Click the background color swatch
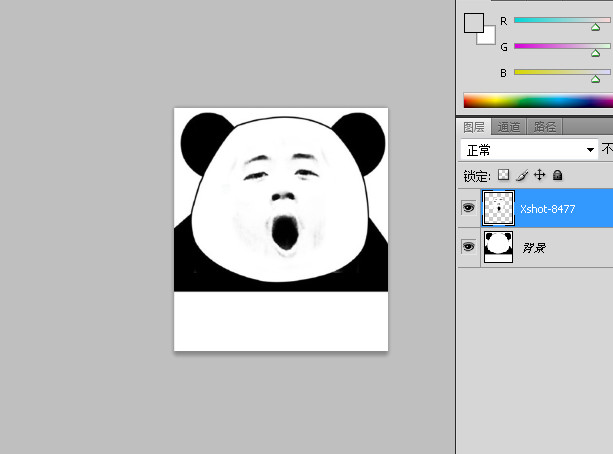Viewport: 613px width, 454px height. [488, 37]
